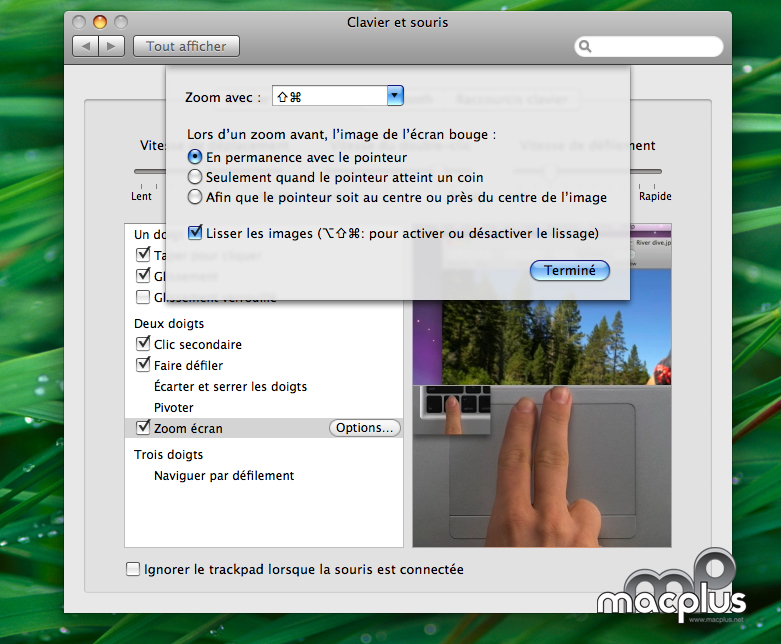Toggle the Glissement verrouillé checkbox

click(143, 297)
